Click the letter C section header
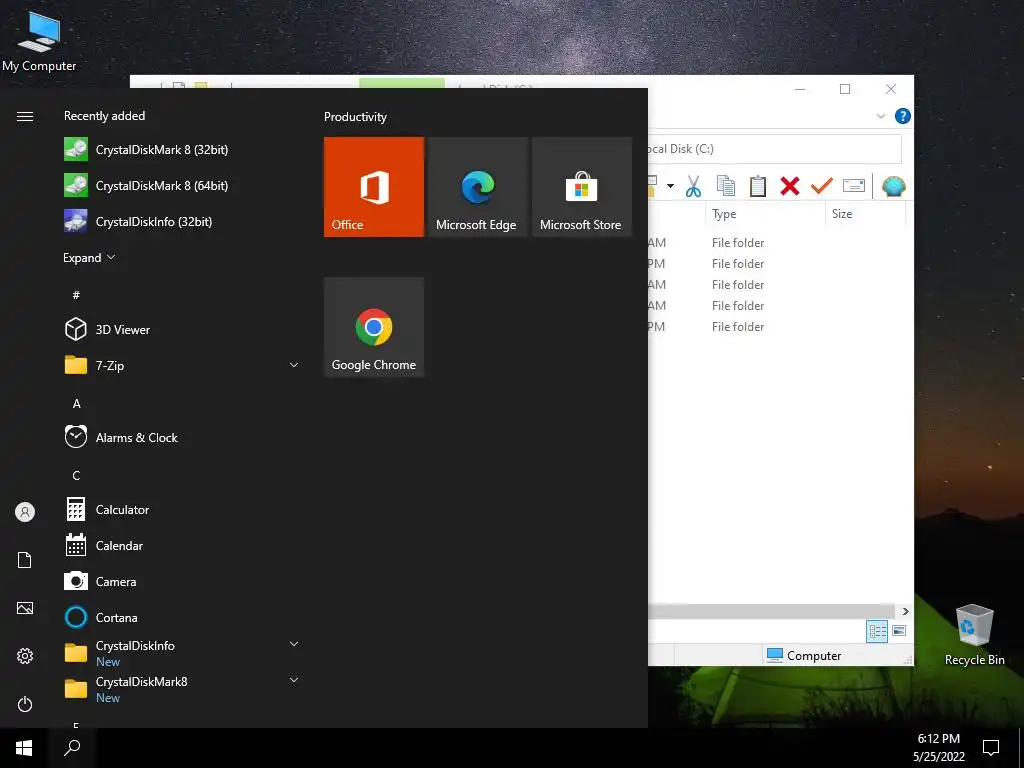This screenshot has width=1024, height=768. click(76, 475)
